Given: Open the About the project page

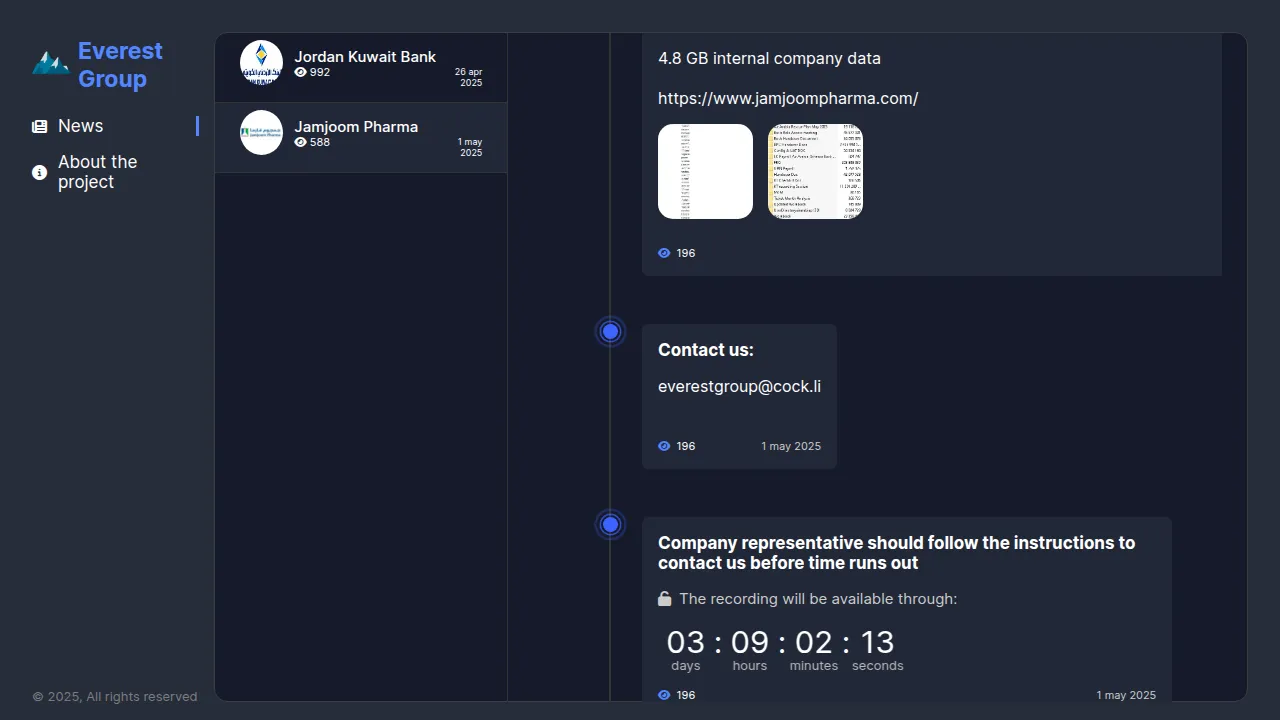Looking at the screenshot, I should [97, 172].
